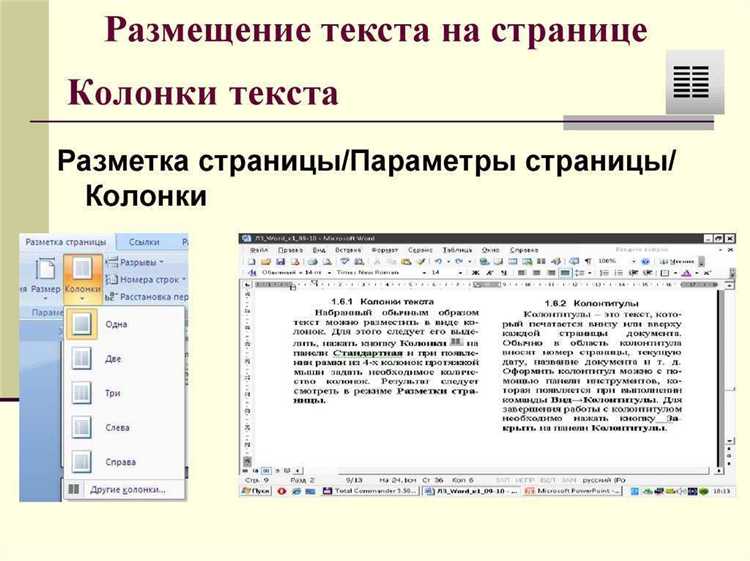Open line spacing dropdown arrow

pyautogui.click(x=589, y=273)
